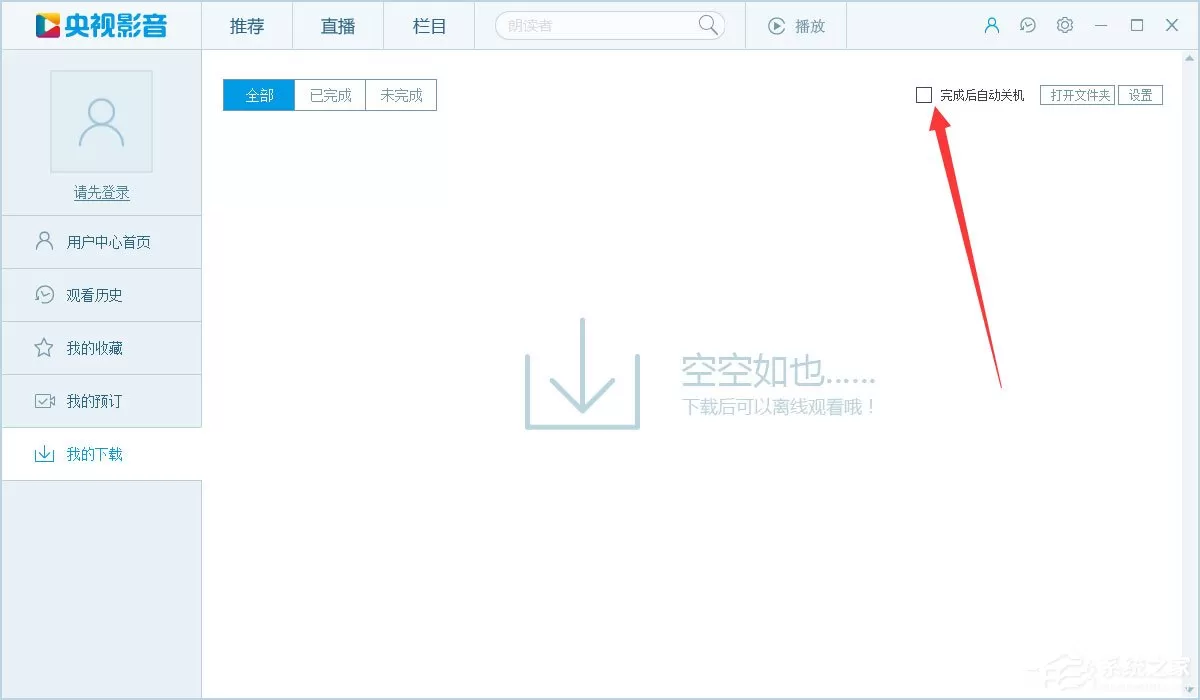The image size is (1200, 700).
Task: Click the user avatar placeholder
Action: point(101,121)
